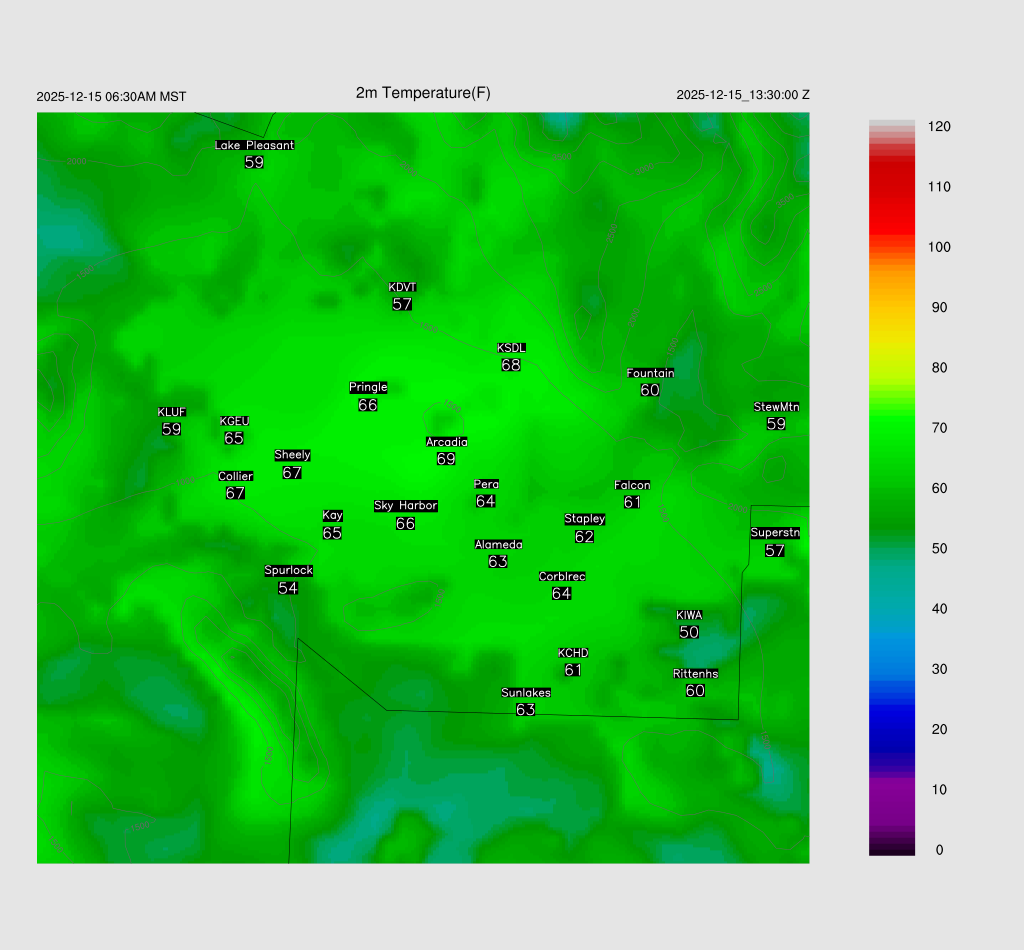This screenshot has width=1024, height=950.
Task: Click the Rittenhs station label
Action: click(695, 674)
